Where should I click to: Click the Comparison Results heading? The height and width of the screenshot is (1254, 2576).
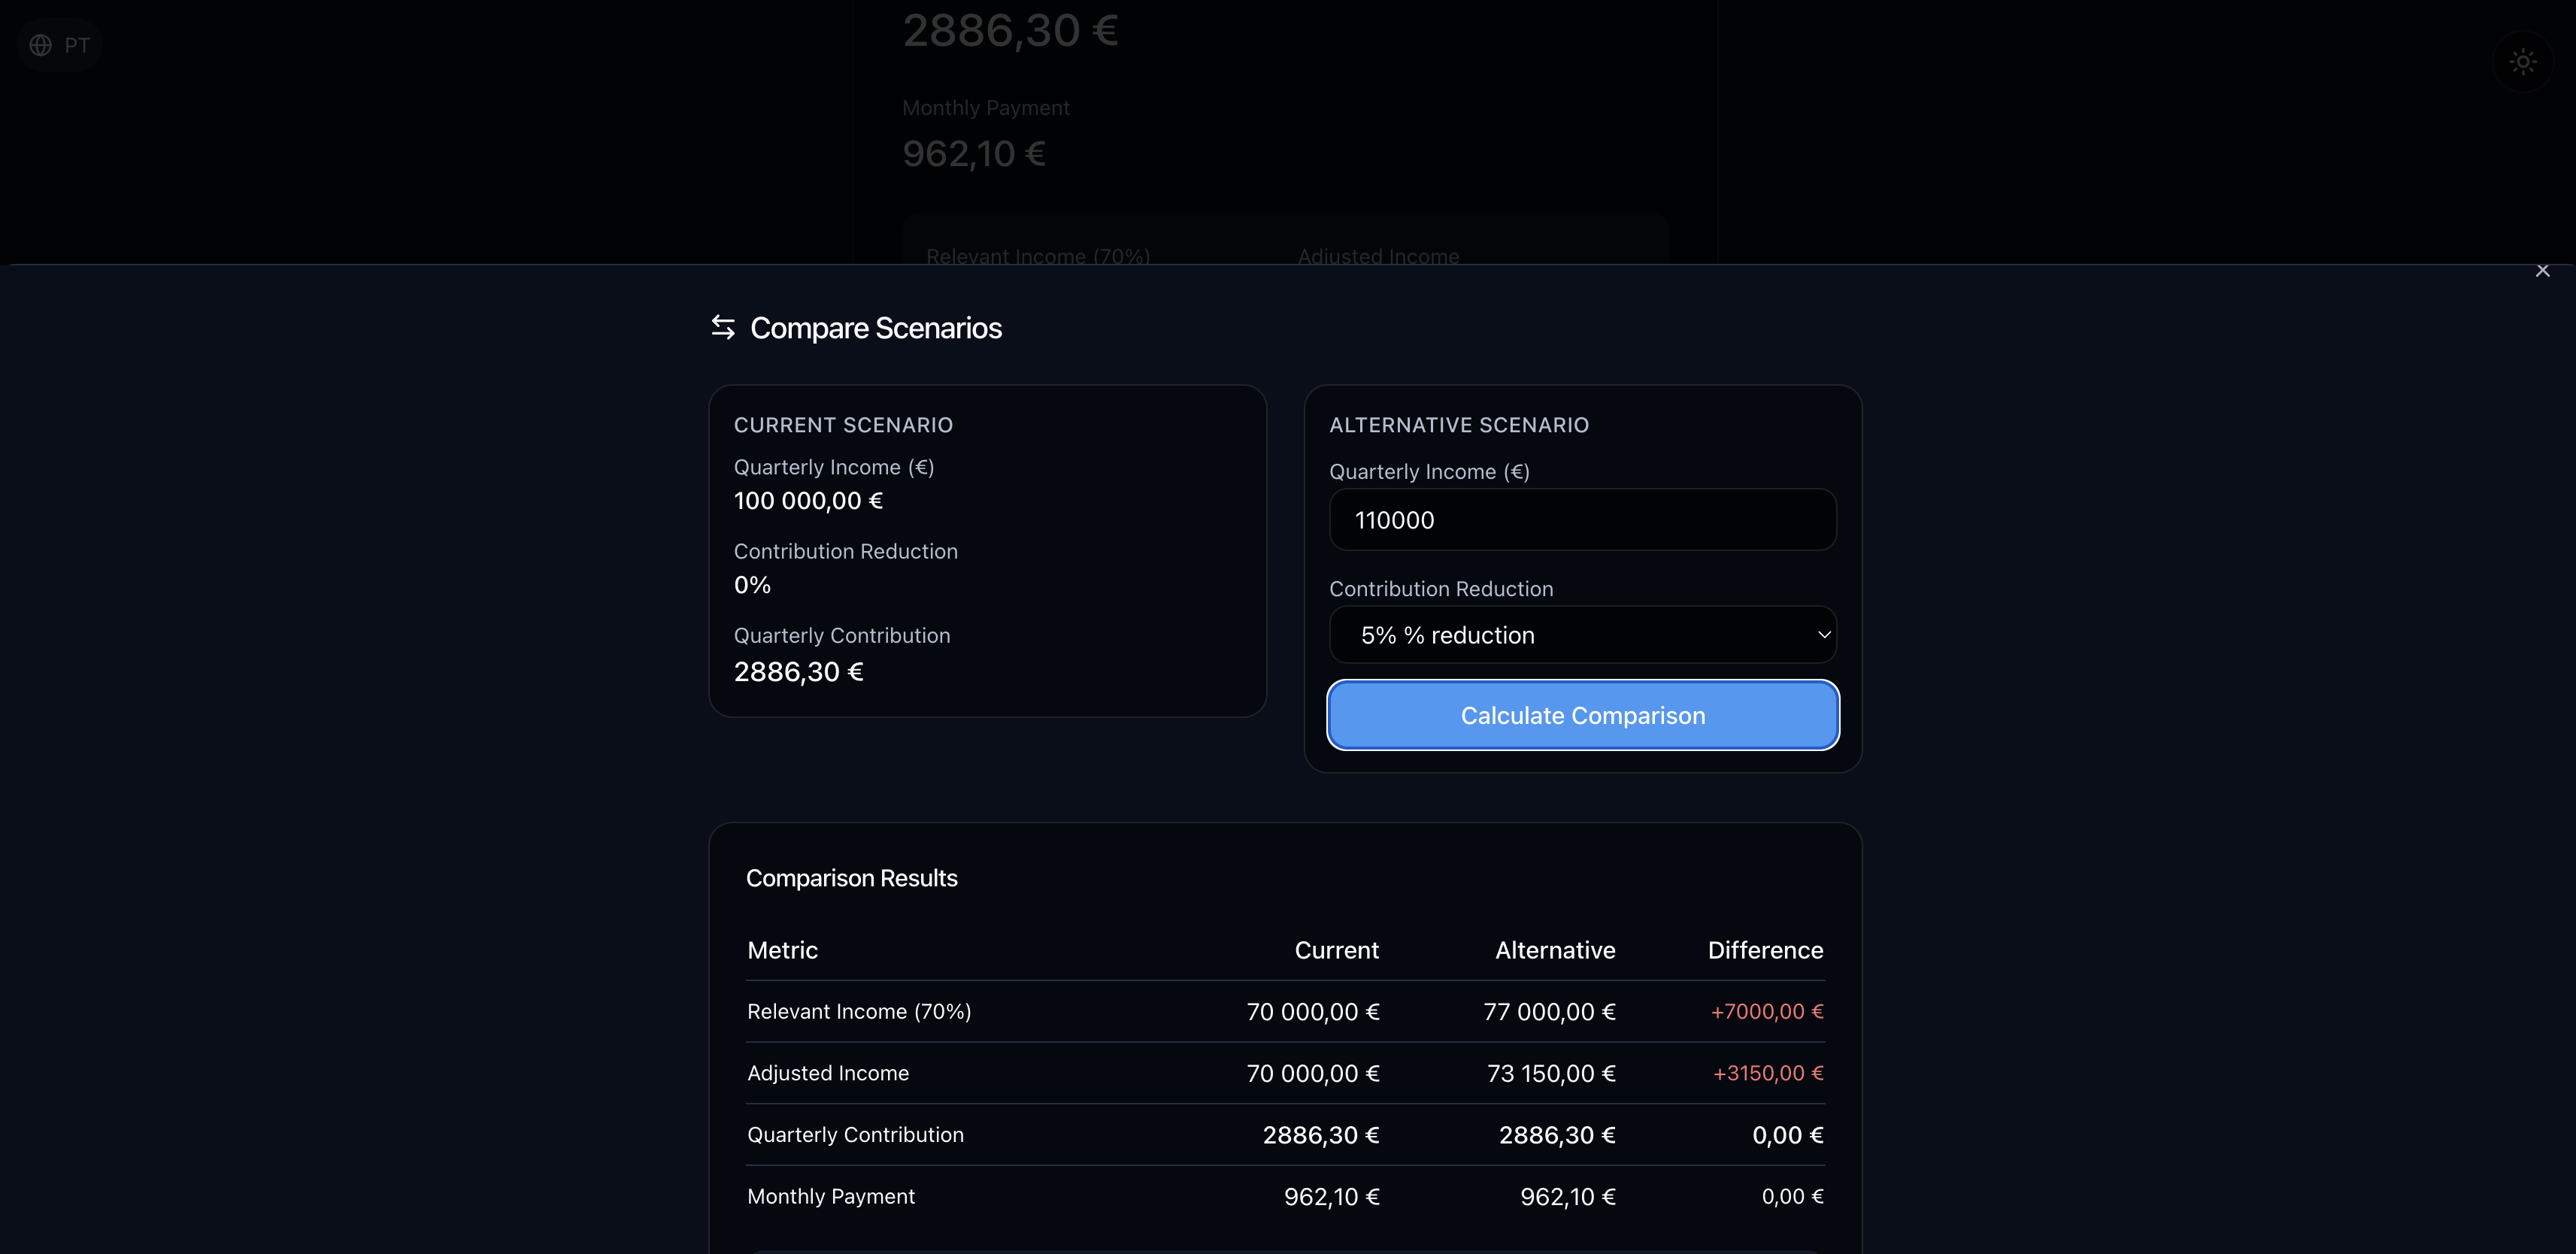coord(851,878)
